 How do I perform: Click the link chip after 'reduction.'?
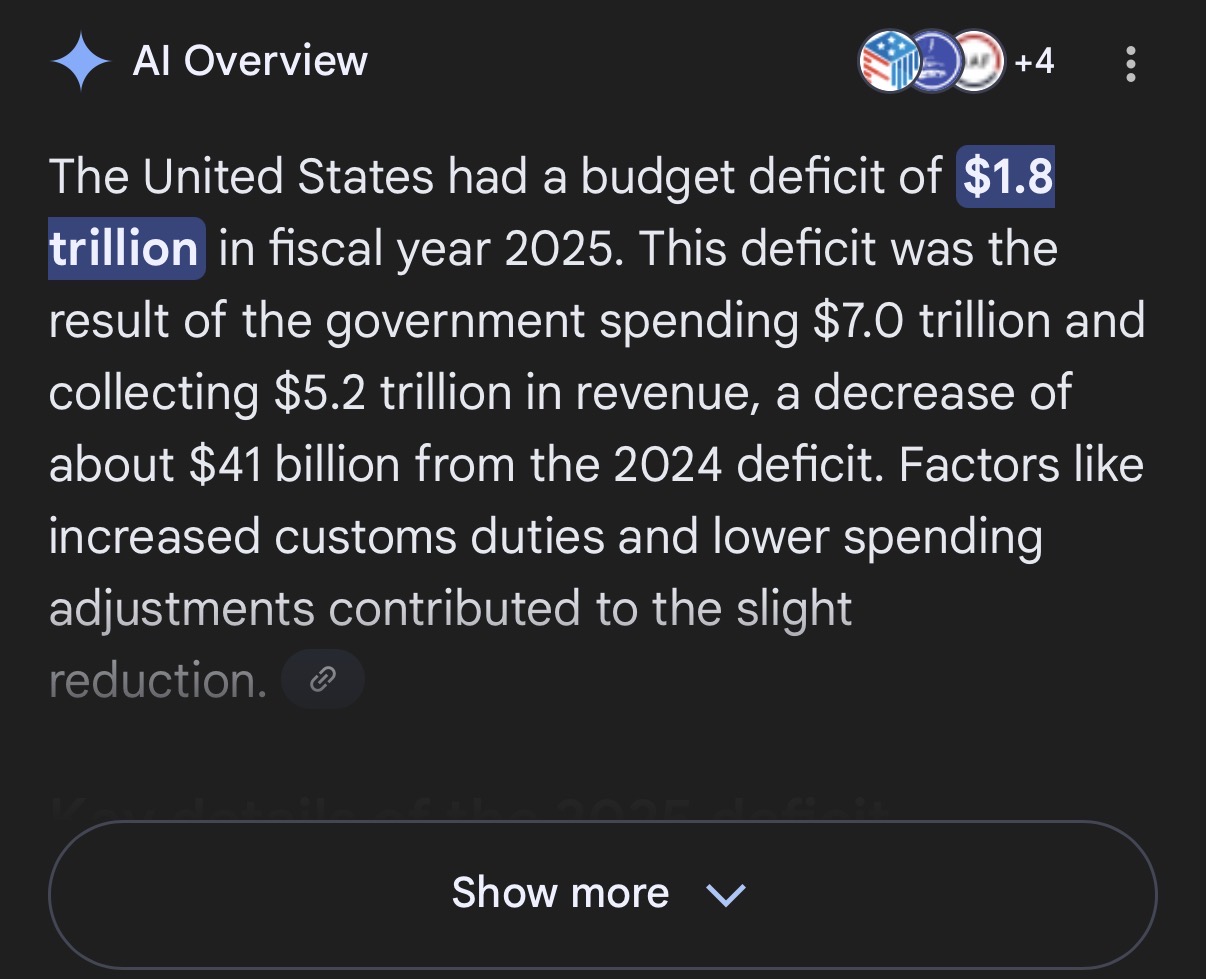(x=322, y=680)
